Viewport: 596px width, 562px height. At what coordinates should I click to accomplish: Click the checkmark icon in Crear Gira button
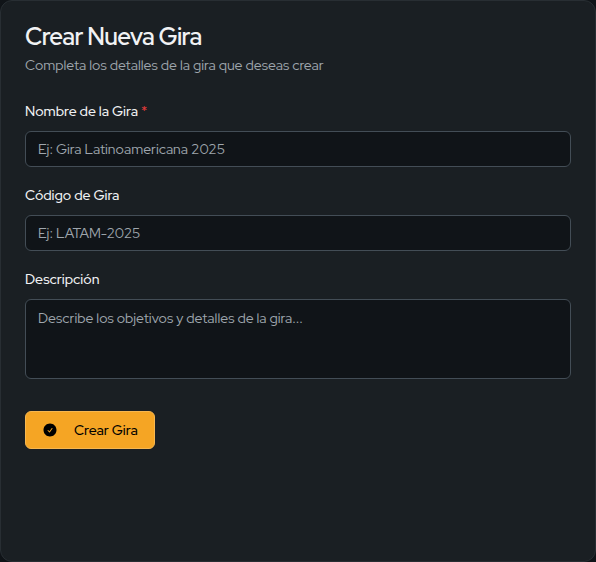click(50, 430)
